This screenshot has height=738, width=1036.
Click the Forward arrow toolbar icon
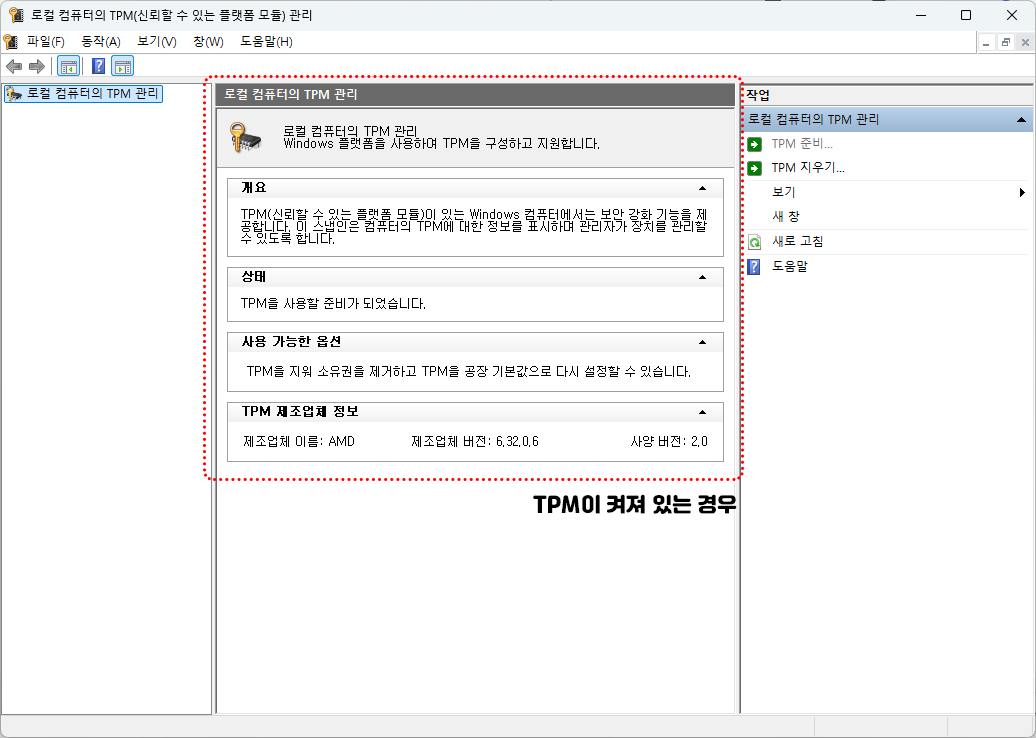(x=37, y=66)
